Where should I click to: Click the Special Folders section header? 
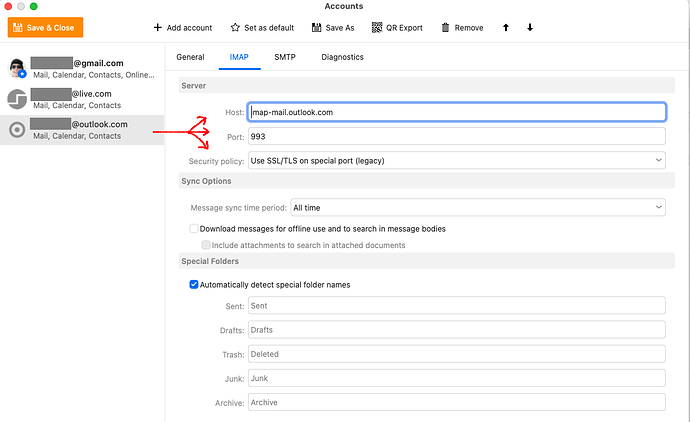[426, 261]
